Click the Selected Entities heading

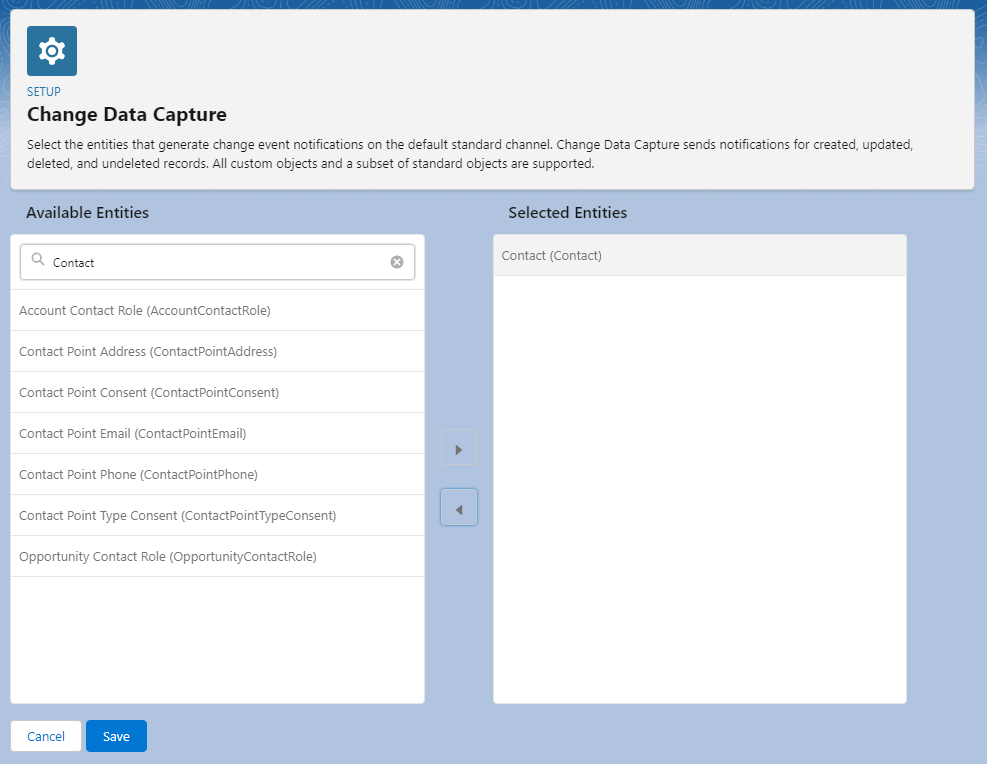coord(567,213)
